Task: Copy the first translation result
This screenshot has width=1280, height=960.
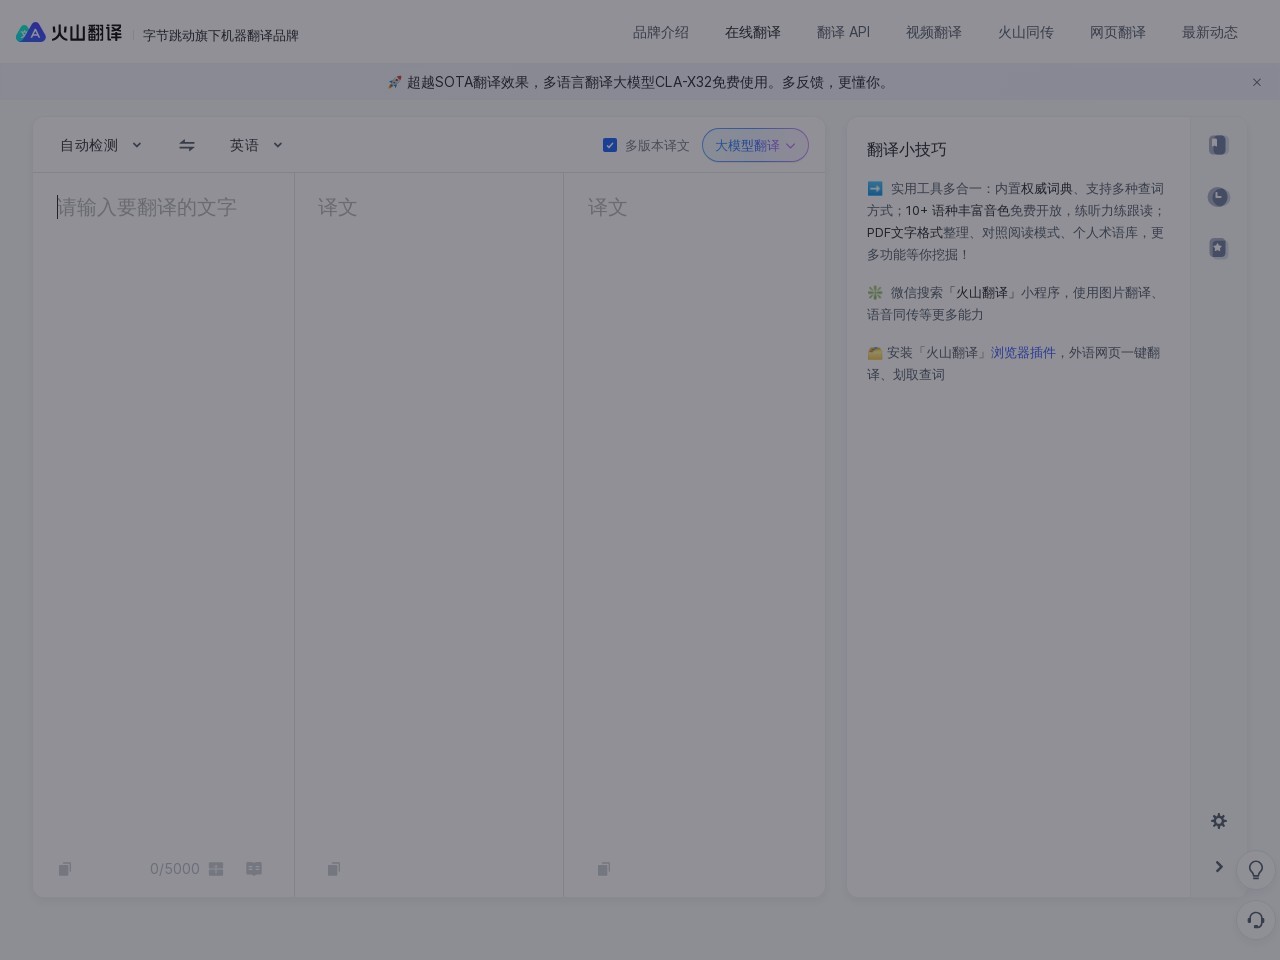Action: pos(334,869)
